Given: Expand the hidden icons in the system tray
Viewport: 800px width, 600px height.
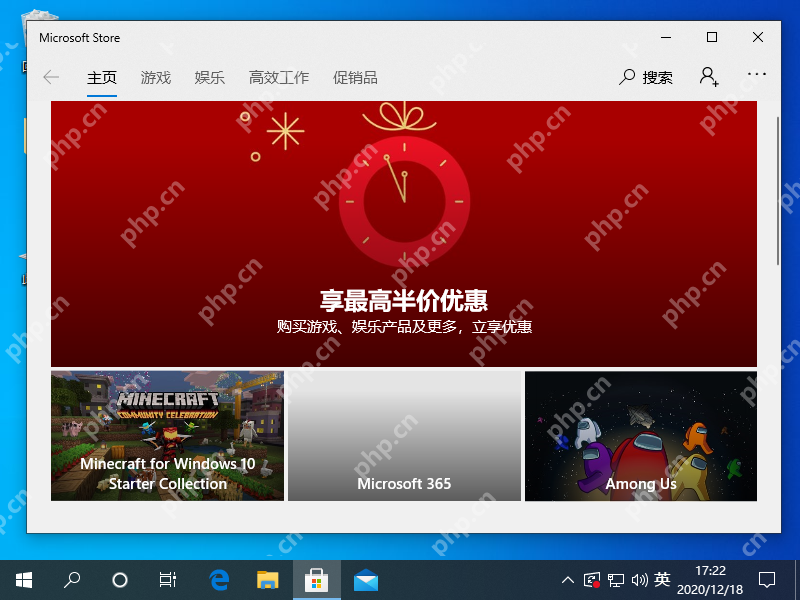Looking at the screenshot, I should coord(567,578).
